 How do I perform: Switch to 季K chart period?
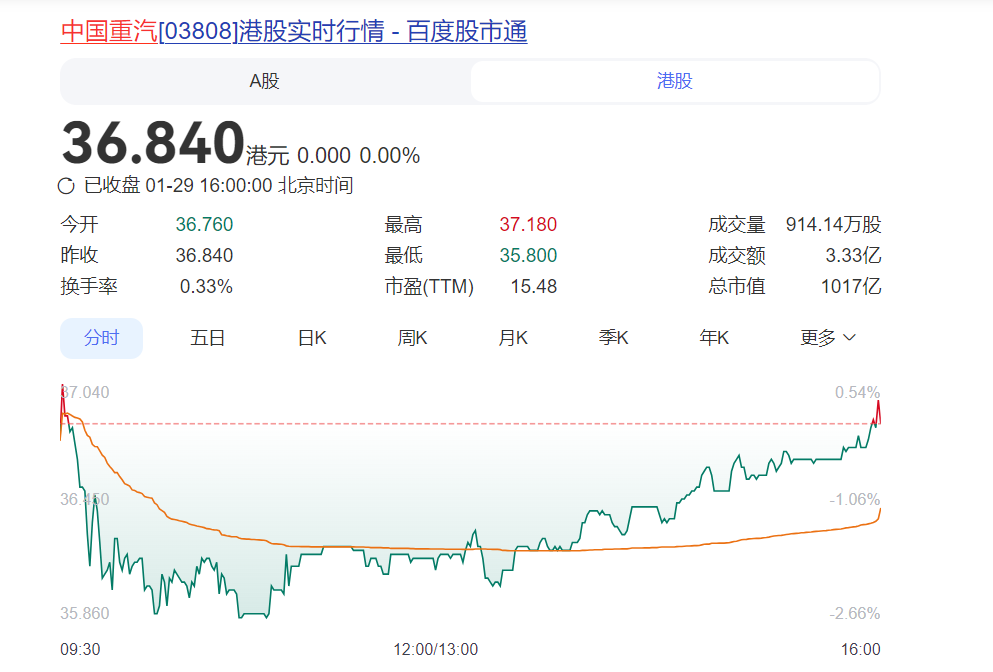tap(613, 338)
